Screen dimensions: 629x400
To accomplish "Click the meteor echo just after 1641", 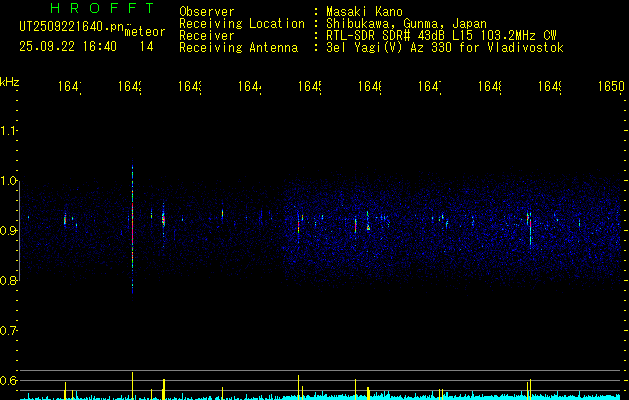I will 65,220.
